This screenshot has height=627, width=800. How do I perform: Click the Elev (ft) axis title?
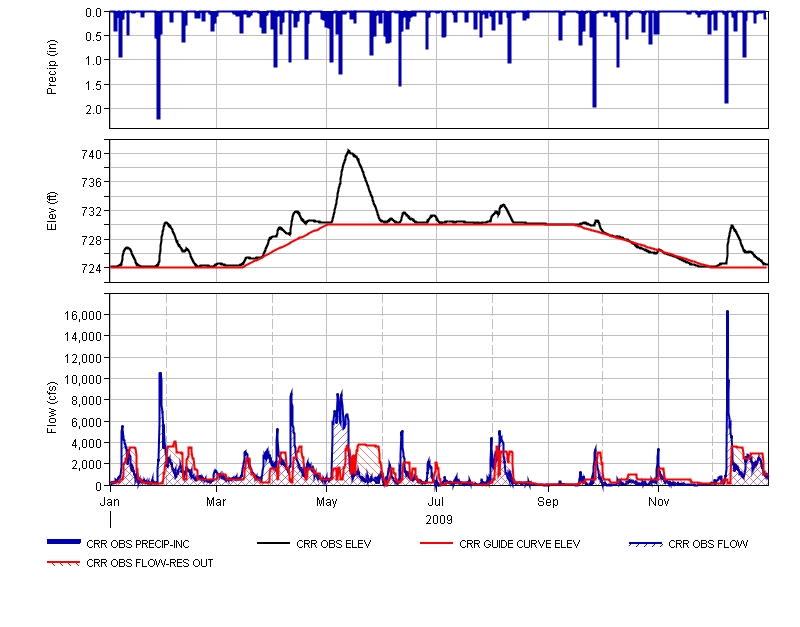(x=52, y=211)
